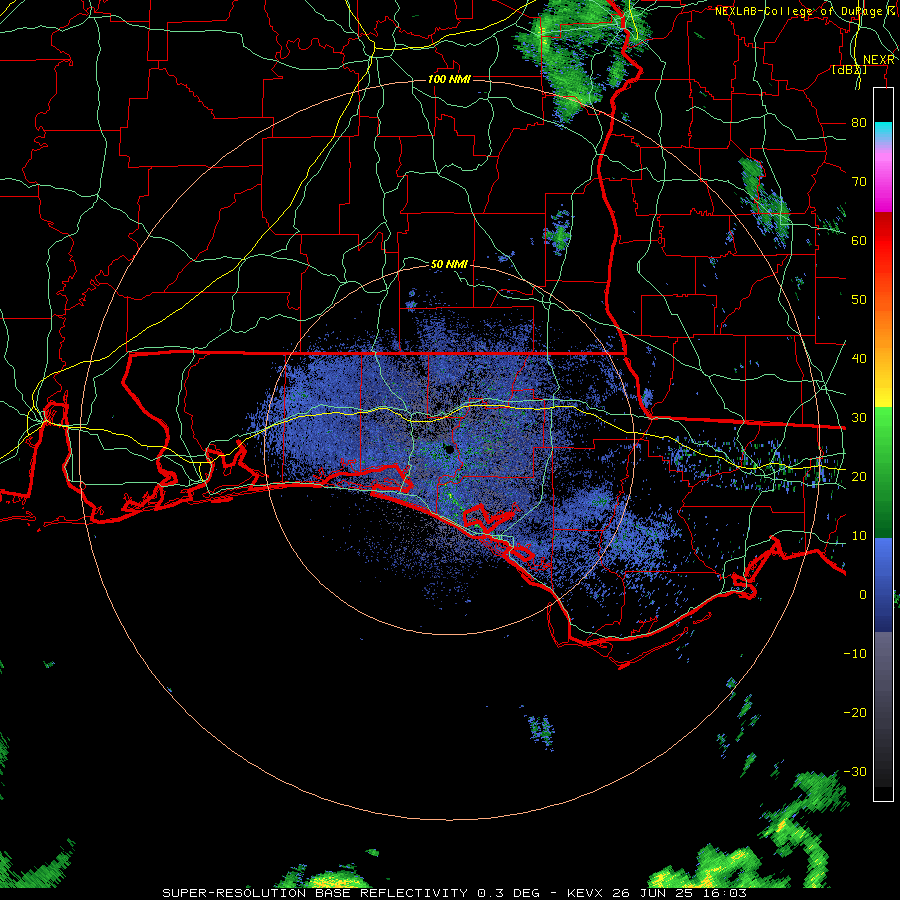
Task: Click the -20 value on the dBZ scale
Action: click(855, 712)
